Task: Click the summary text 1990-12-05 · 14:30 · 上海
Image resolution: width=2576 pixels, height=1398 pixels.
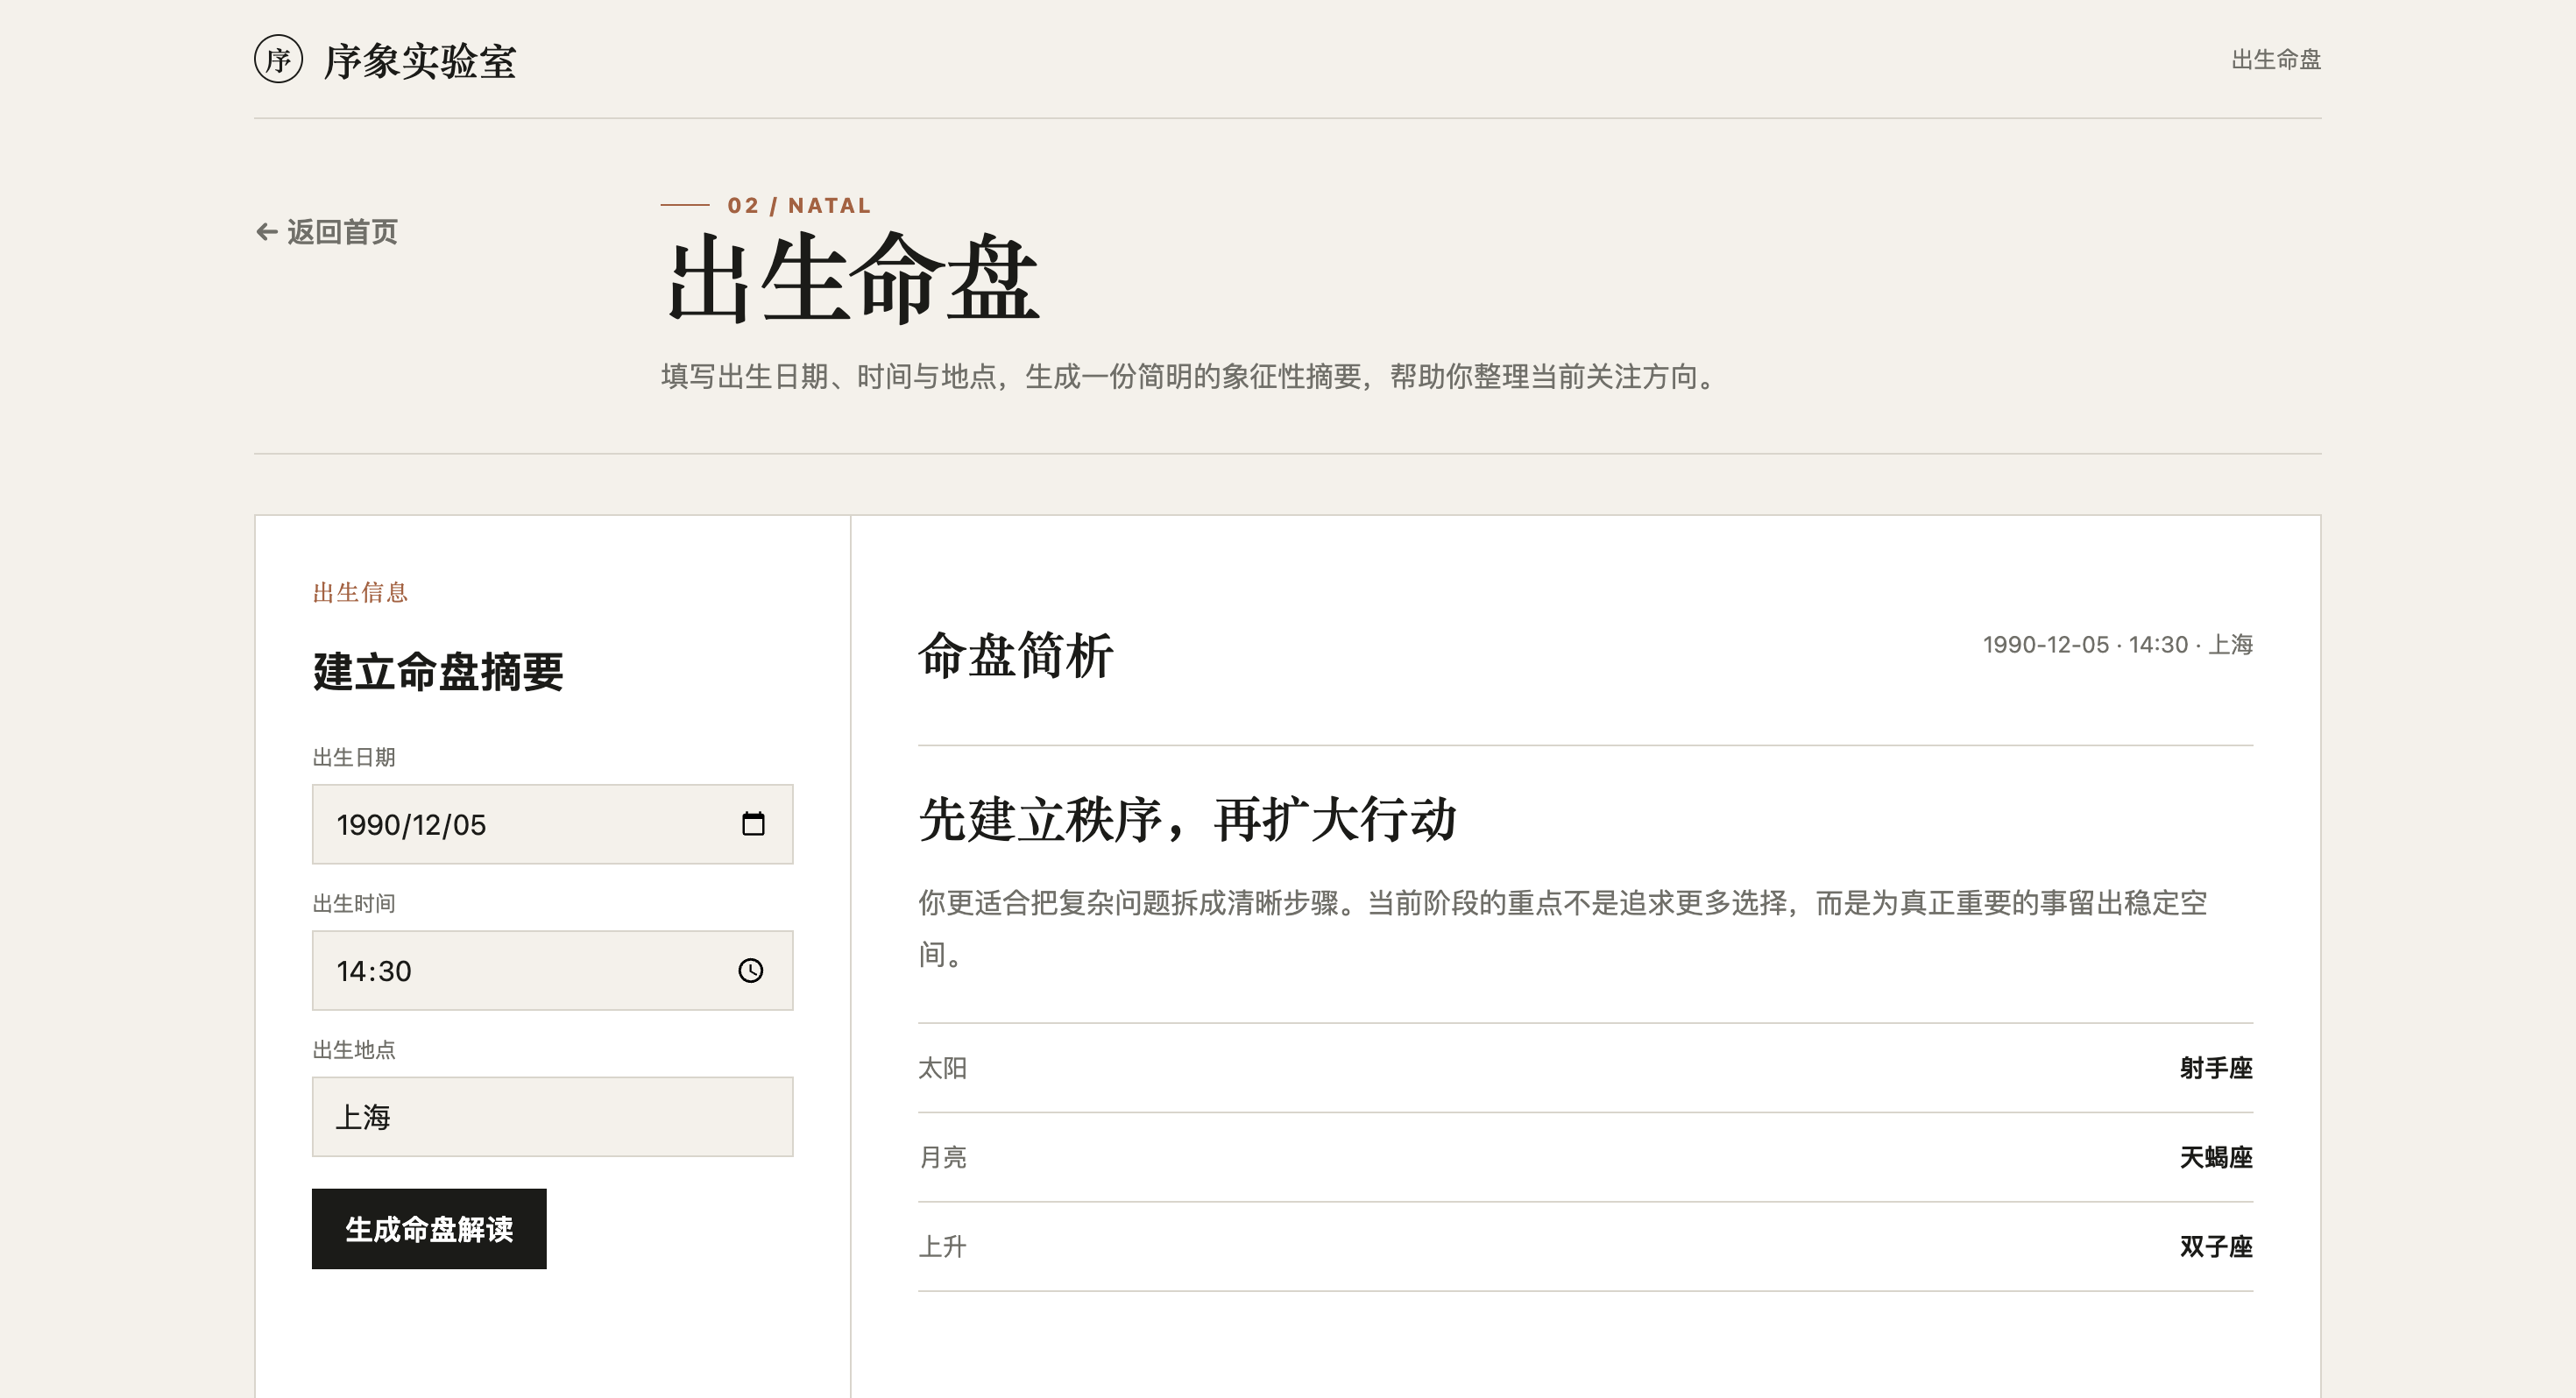Action: pyautogui.click(x=2118, y=645)
